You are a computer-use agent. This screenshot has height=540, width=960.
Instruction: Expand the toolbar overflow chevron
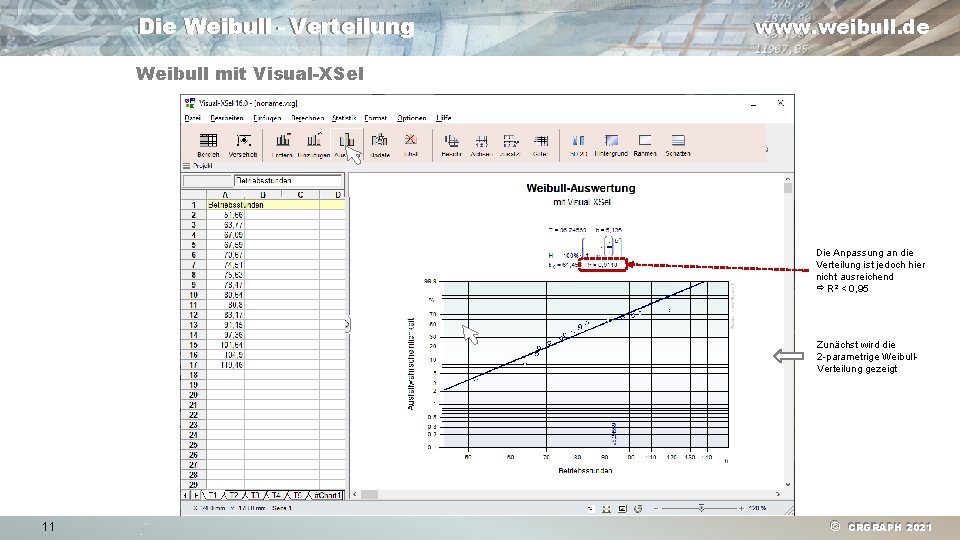767,149
